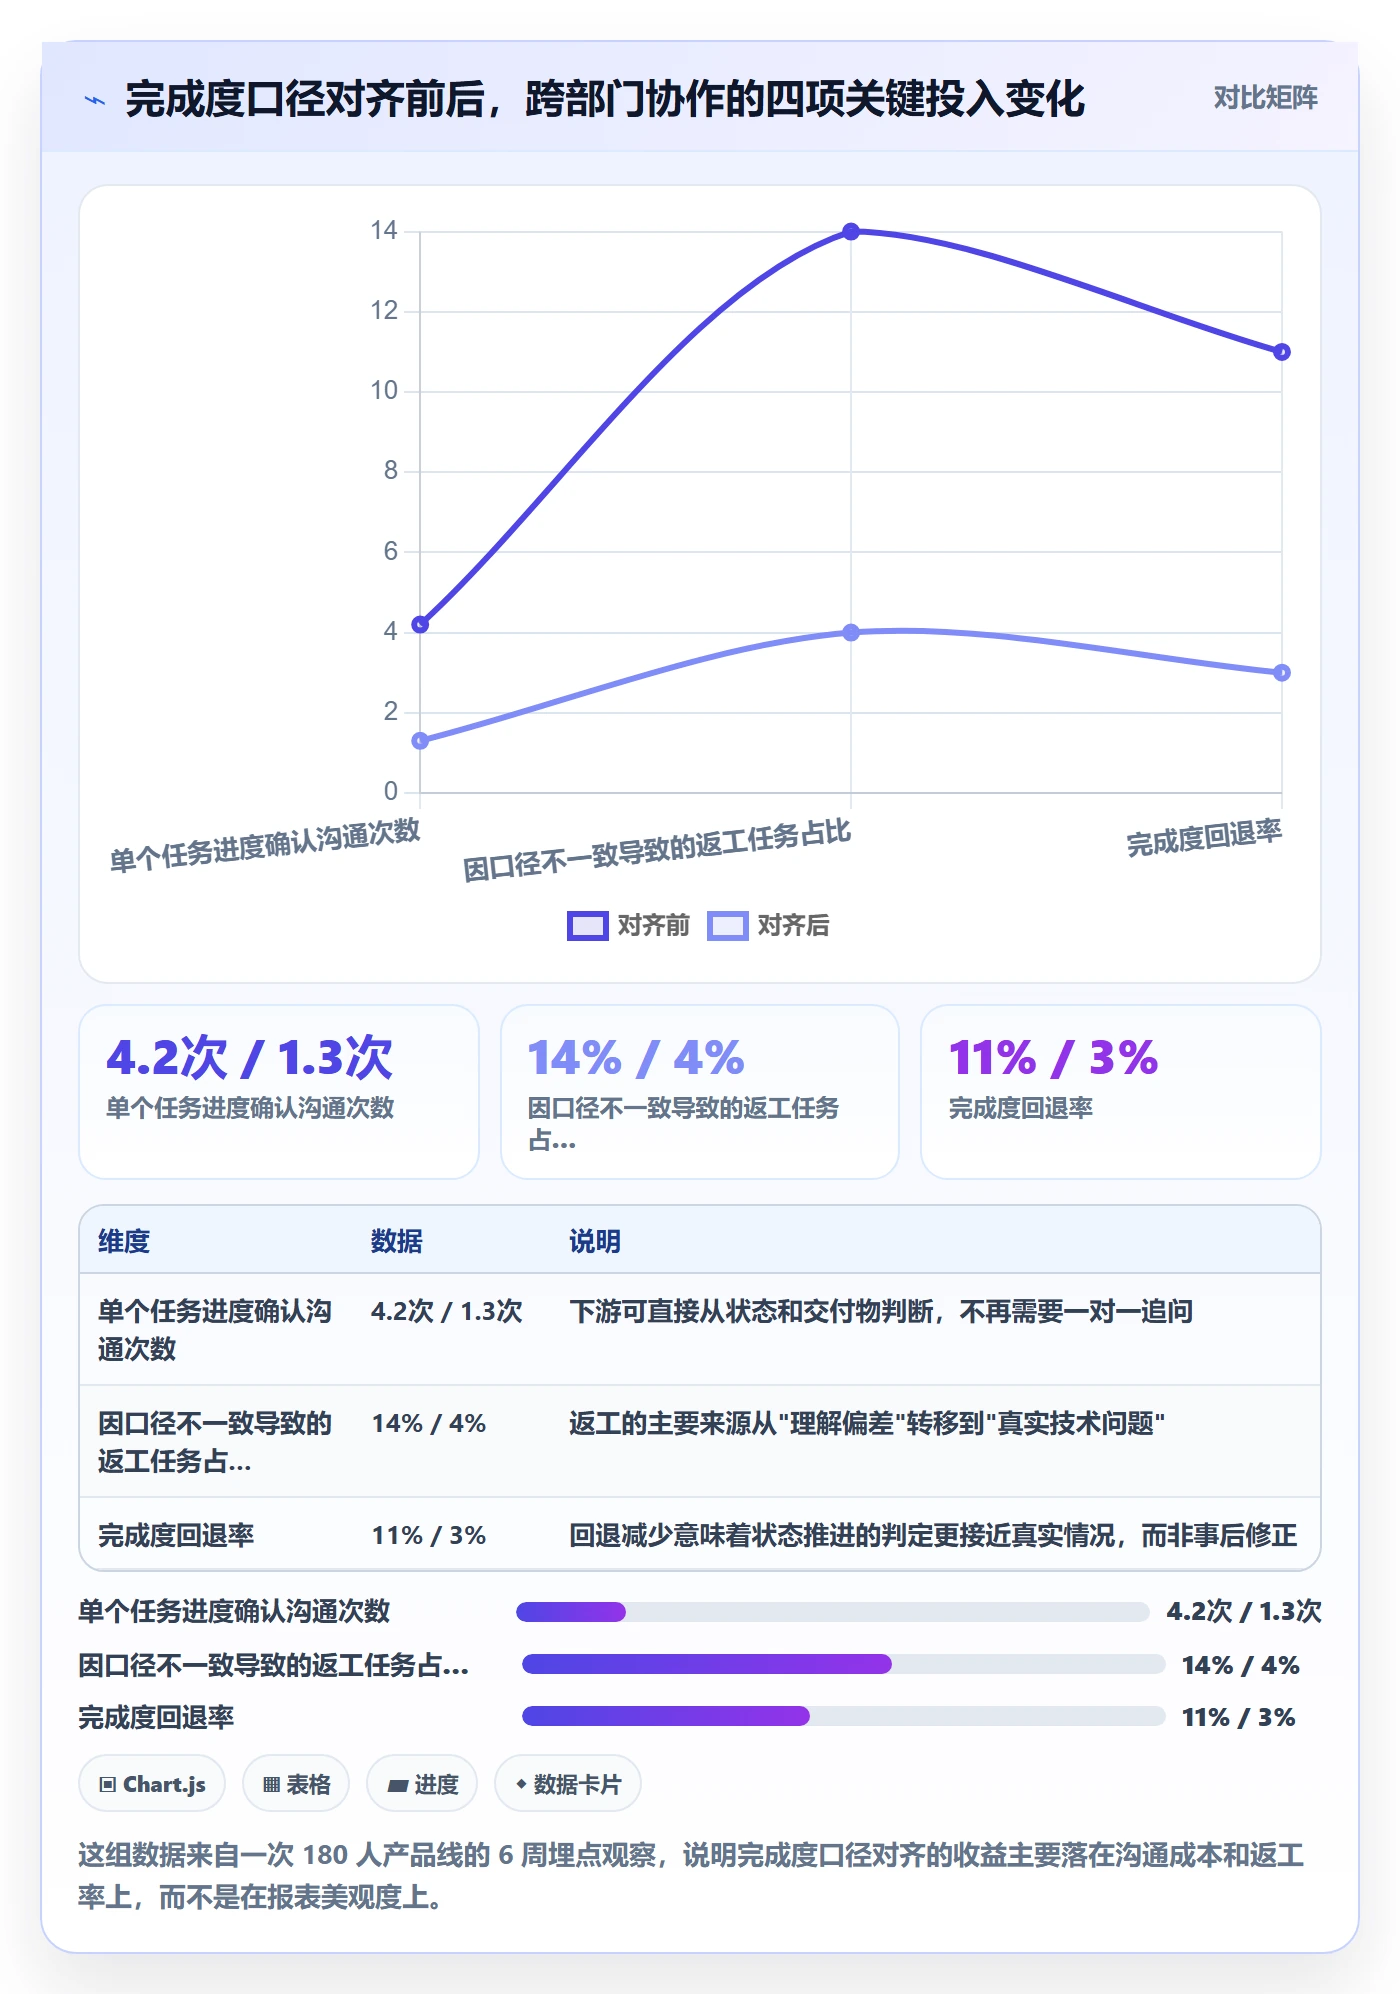Click the 对齐后 data point at 4
Image resolution: width=1400 pixels, height=1994 pixels.
point(851,632)
